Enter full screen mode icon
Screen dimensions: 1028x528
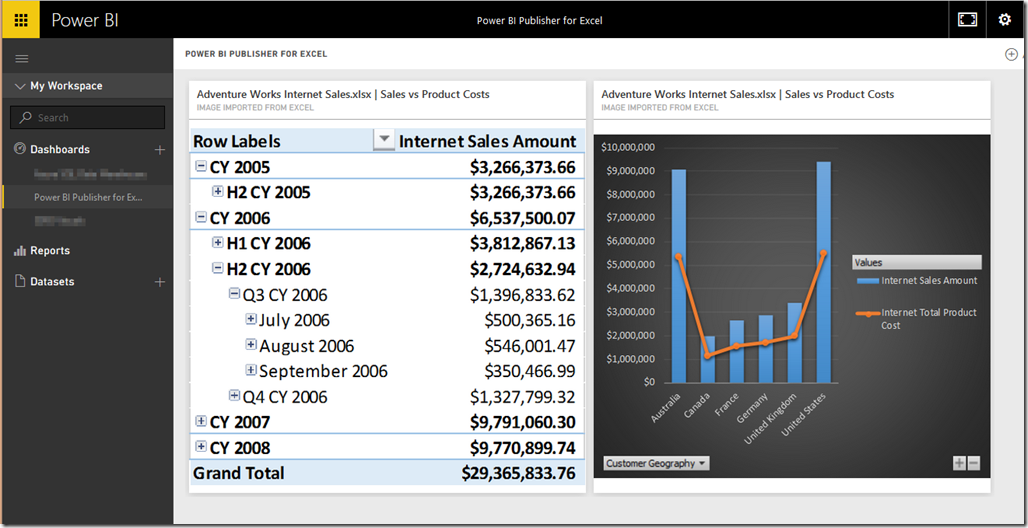967,20
